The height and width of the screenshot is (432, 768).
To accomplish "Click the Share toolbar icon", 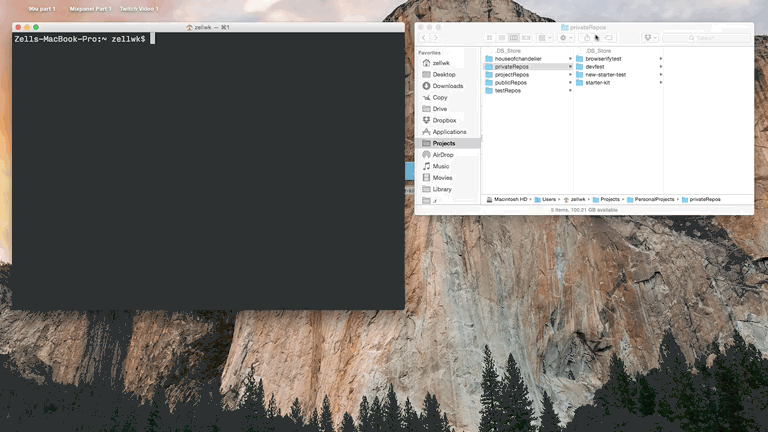I will point(587,38).
